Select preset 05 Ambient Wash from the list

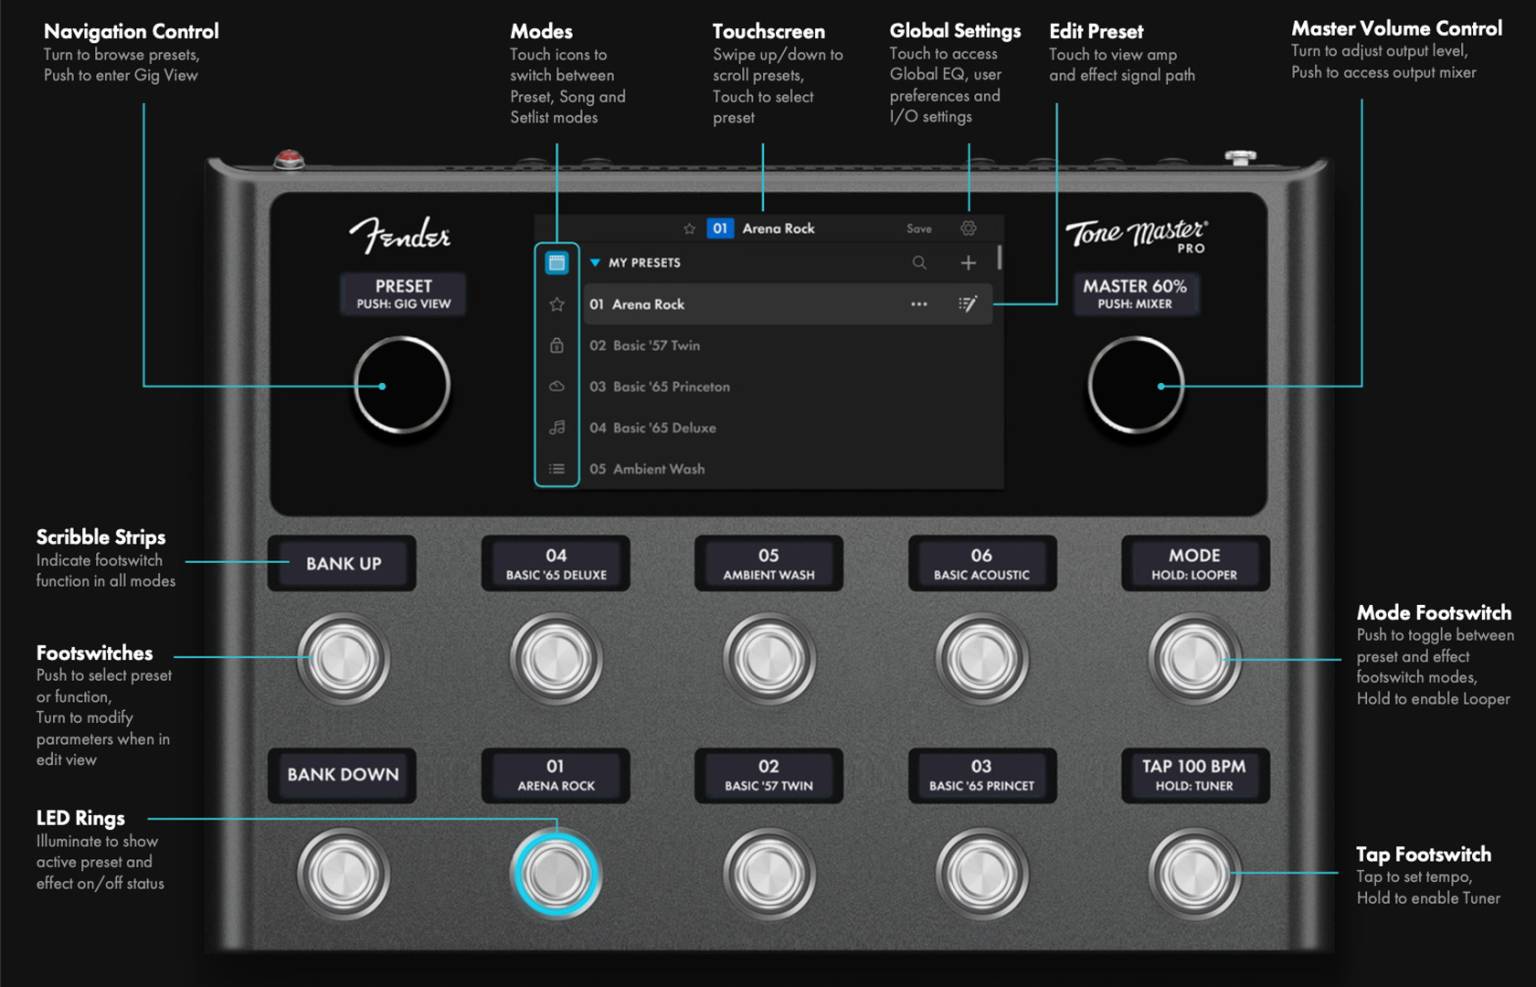click(x=649, y=468)
